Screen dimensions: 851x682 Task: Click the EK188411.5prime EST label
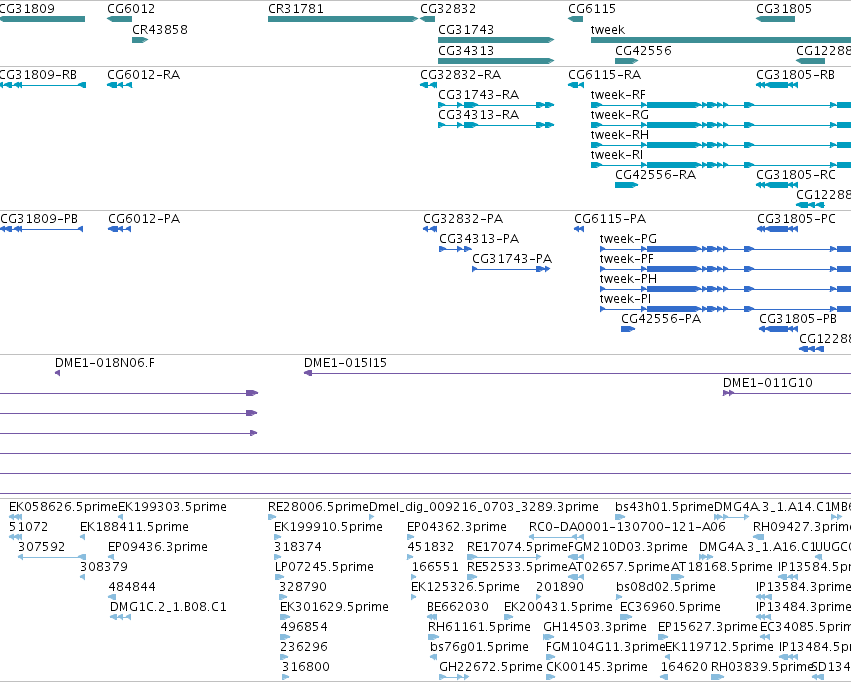(134, 527)
